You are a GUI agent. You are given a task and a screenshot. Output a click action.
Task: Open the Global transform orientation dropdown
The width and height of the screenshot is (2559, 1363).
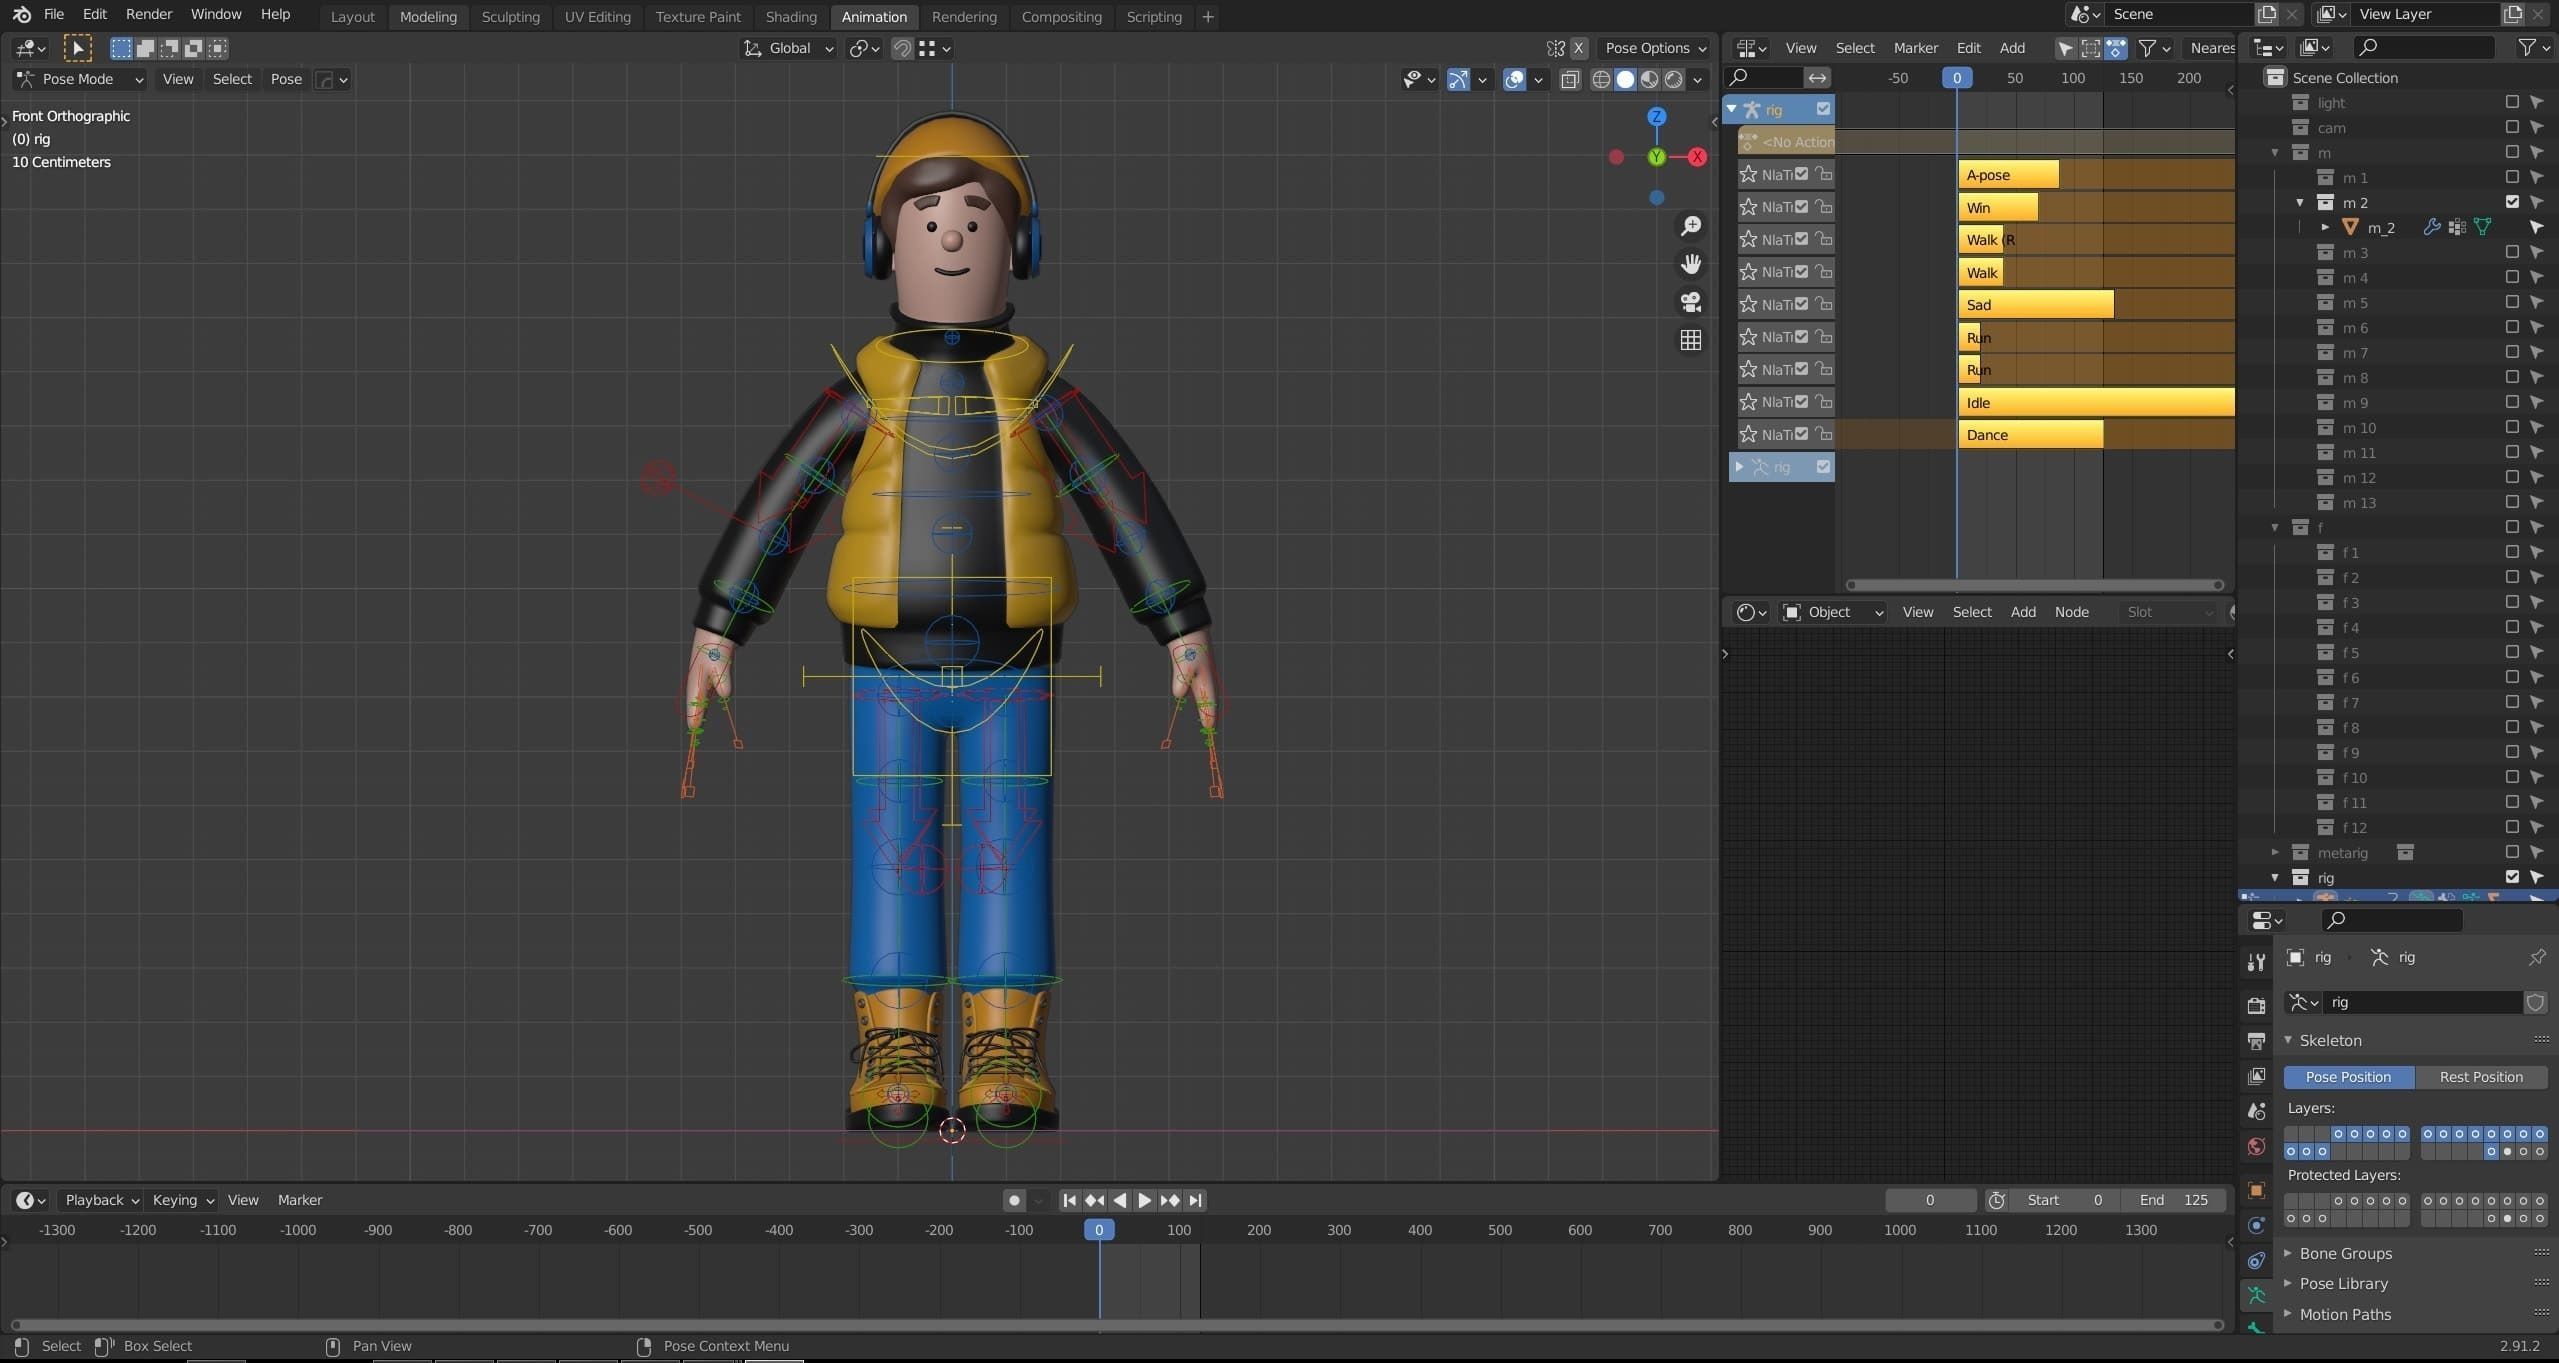tap(788, 48)
